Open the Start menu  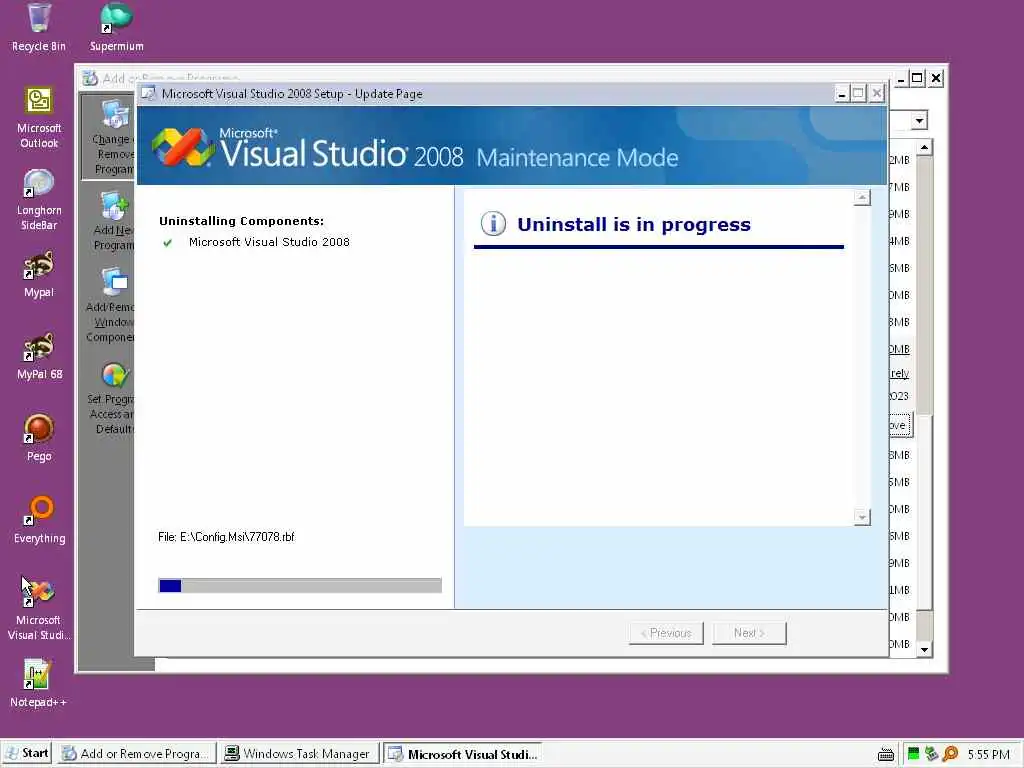tap(26, 754)
